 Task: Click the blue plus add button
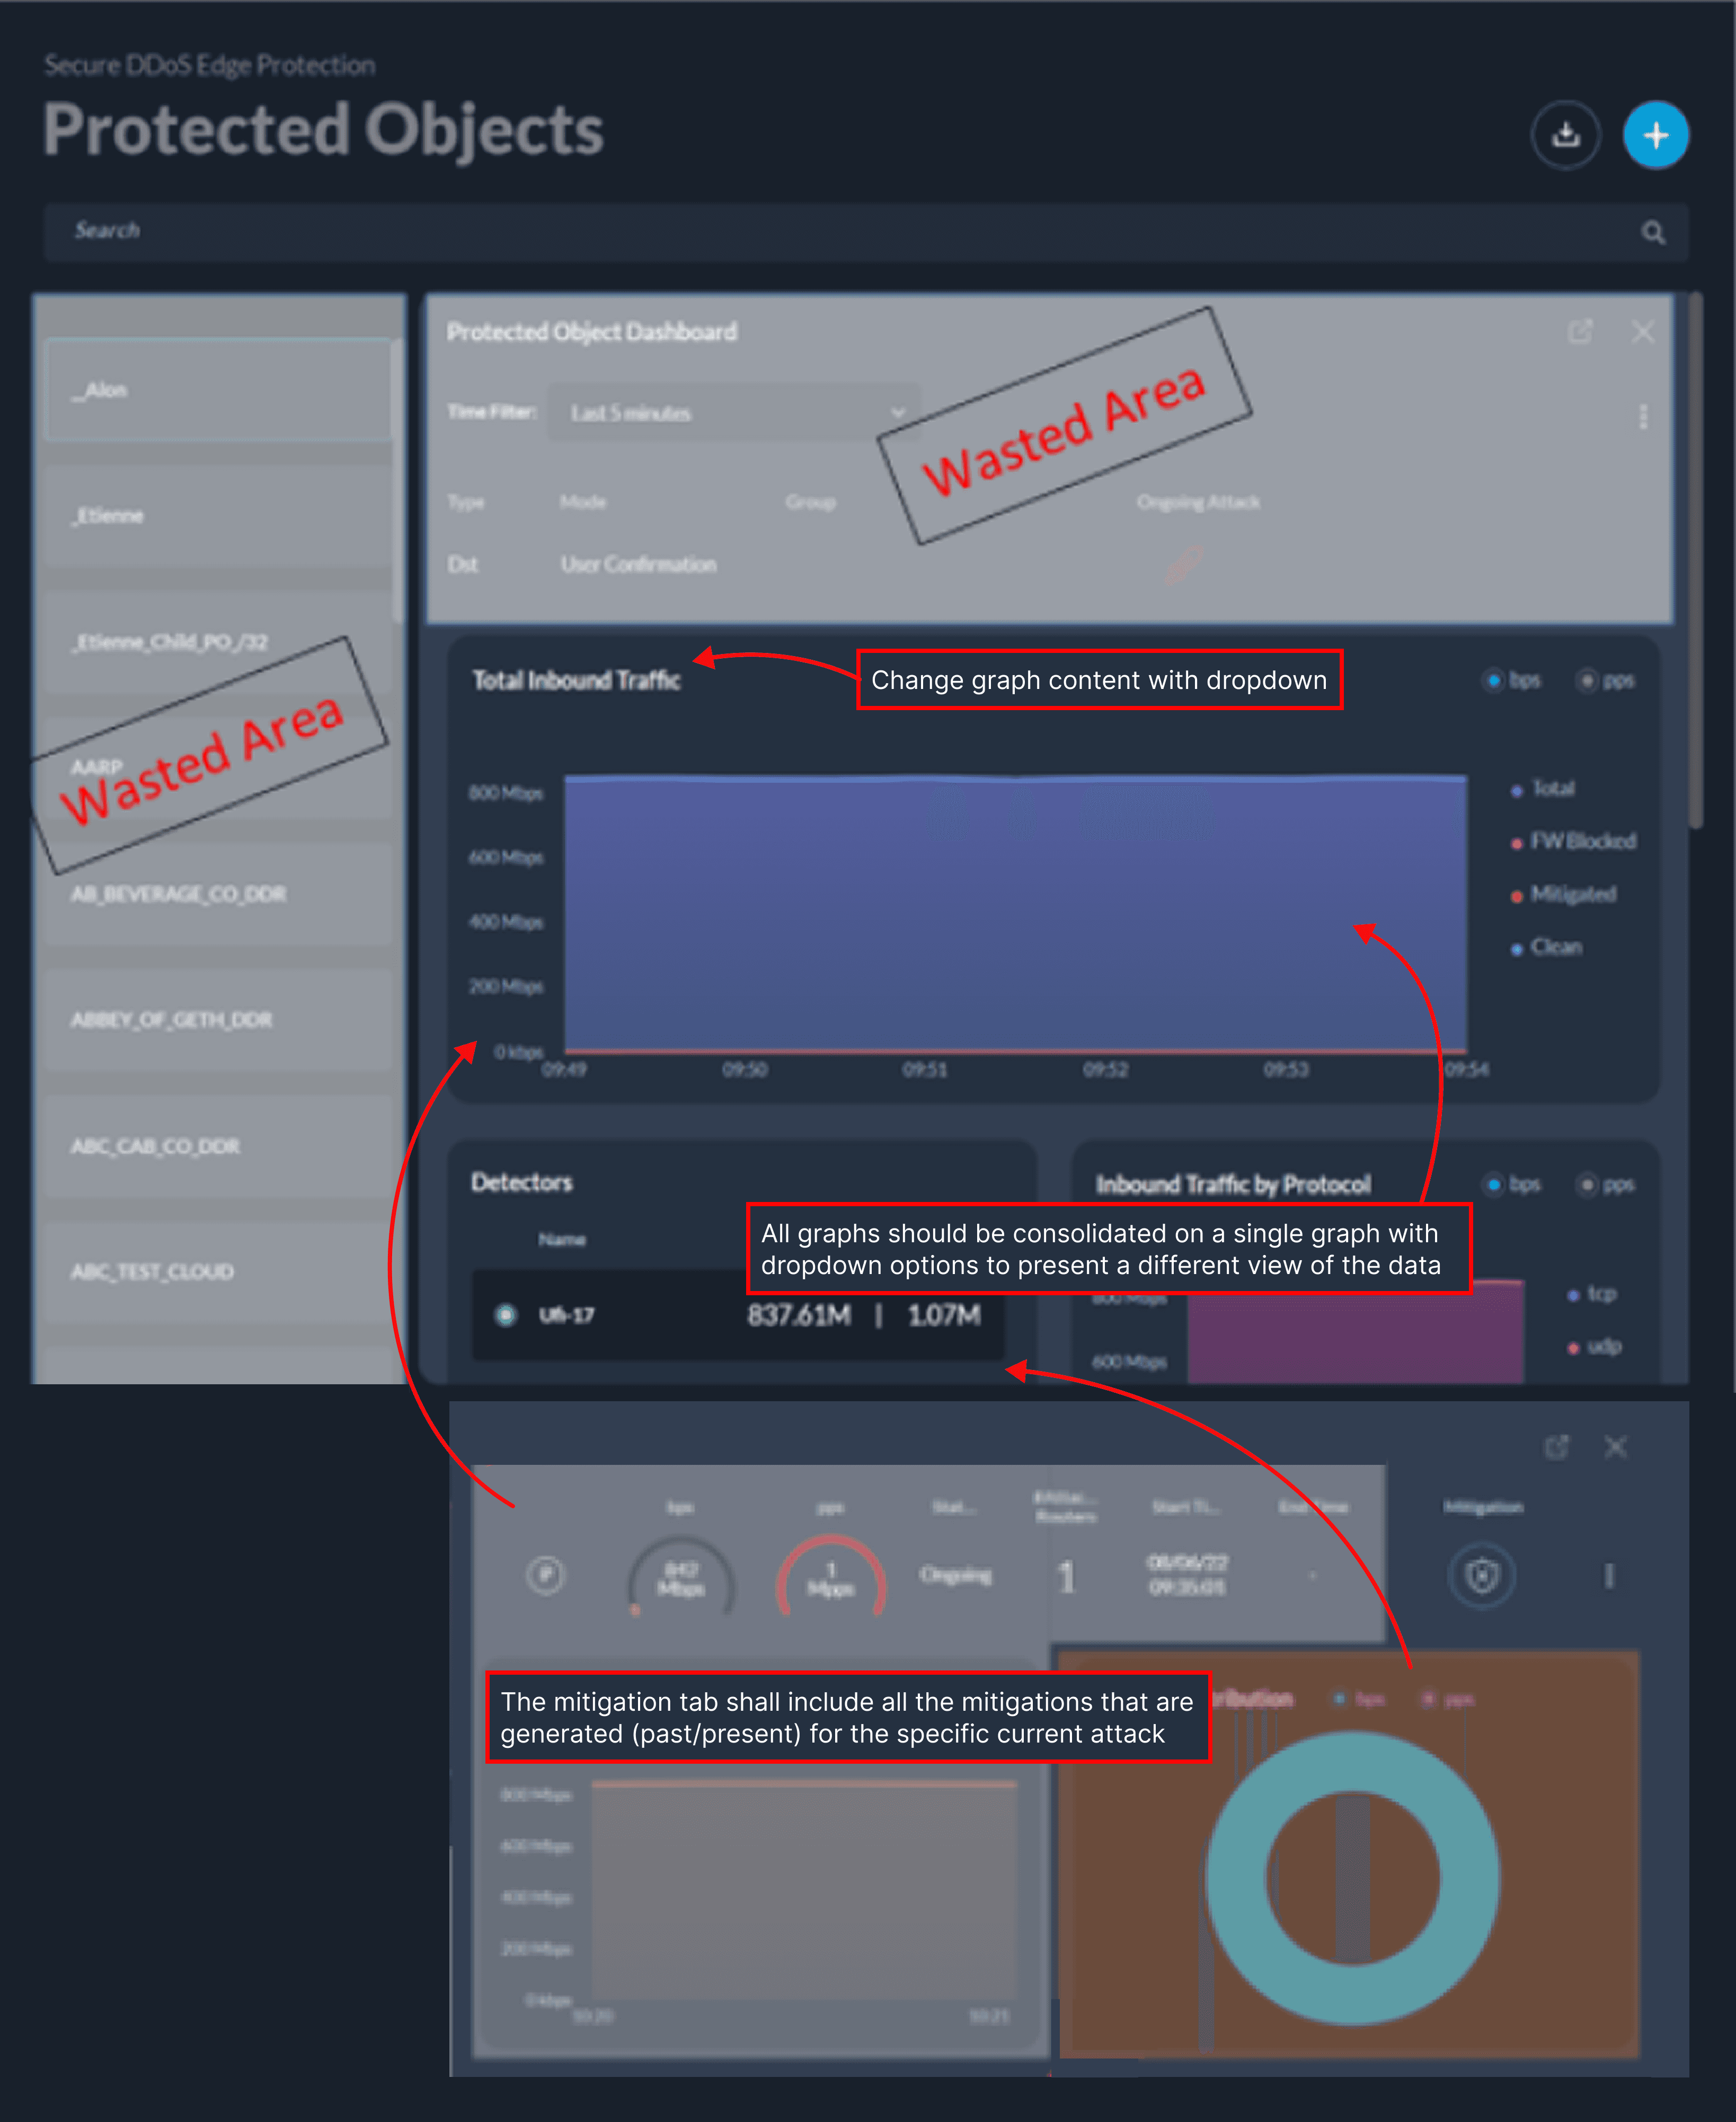click(1655, 135)
